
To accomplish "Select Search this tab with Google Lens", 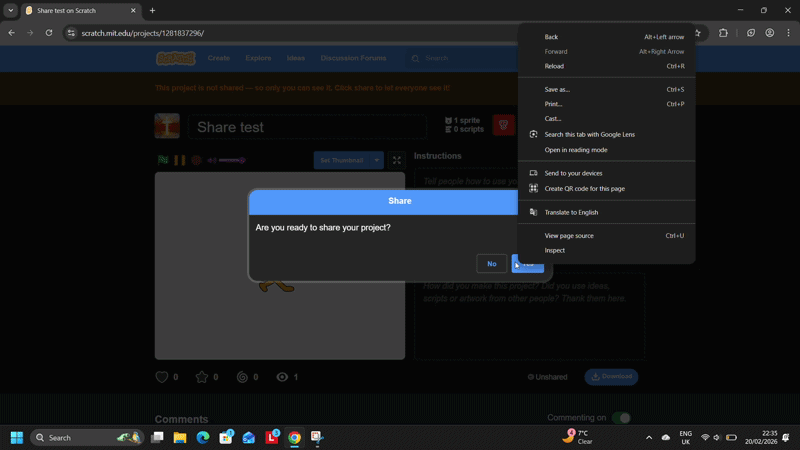I will [x=607, y=134].
